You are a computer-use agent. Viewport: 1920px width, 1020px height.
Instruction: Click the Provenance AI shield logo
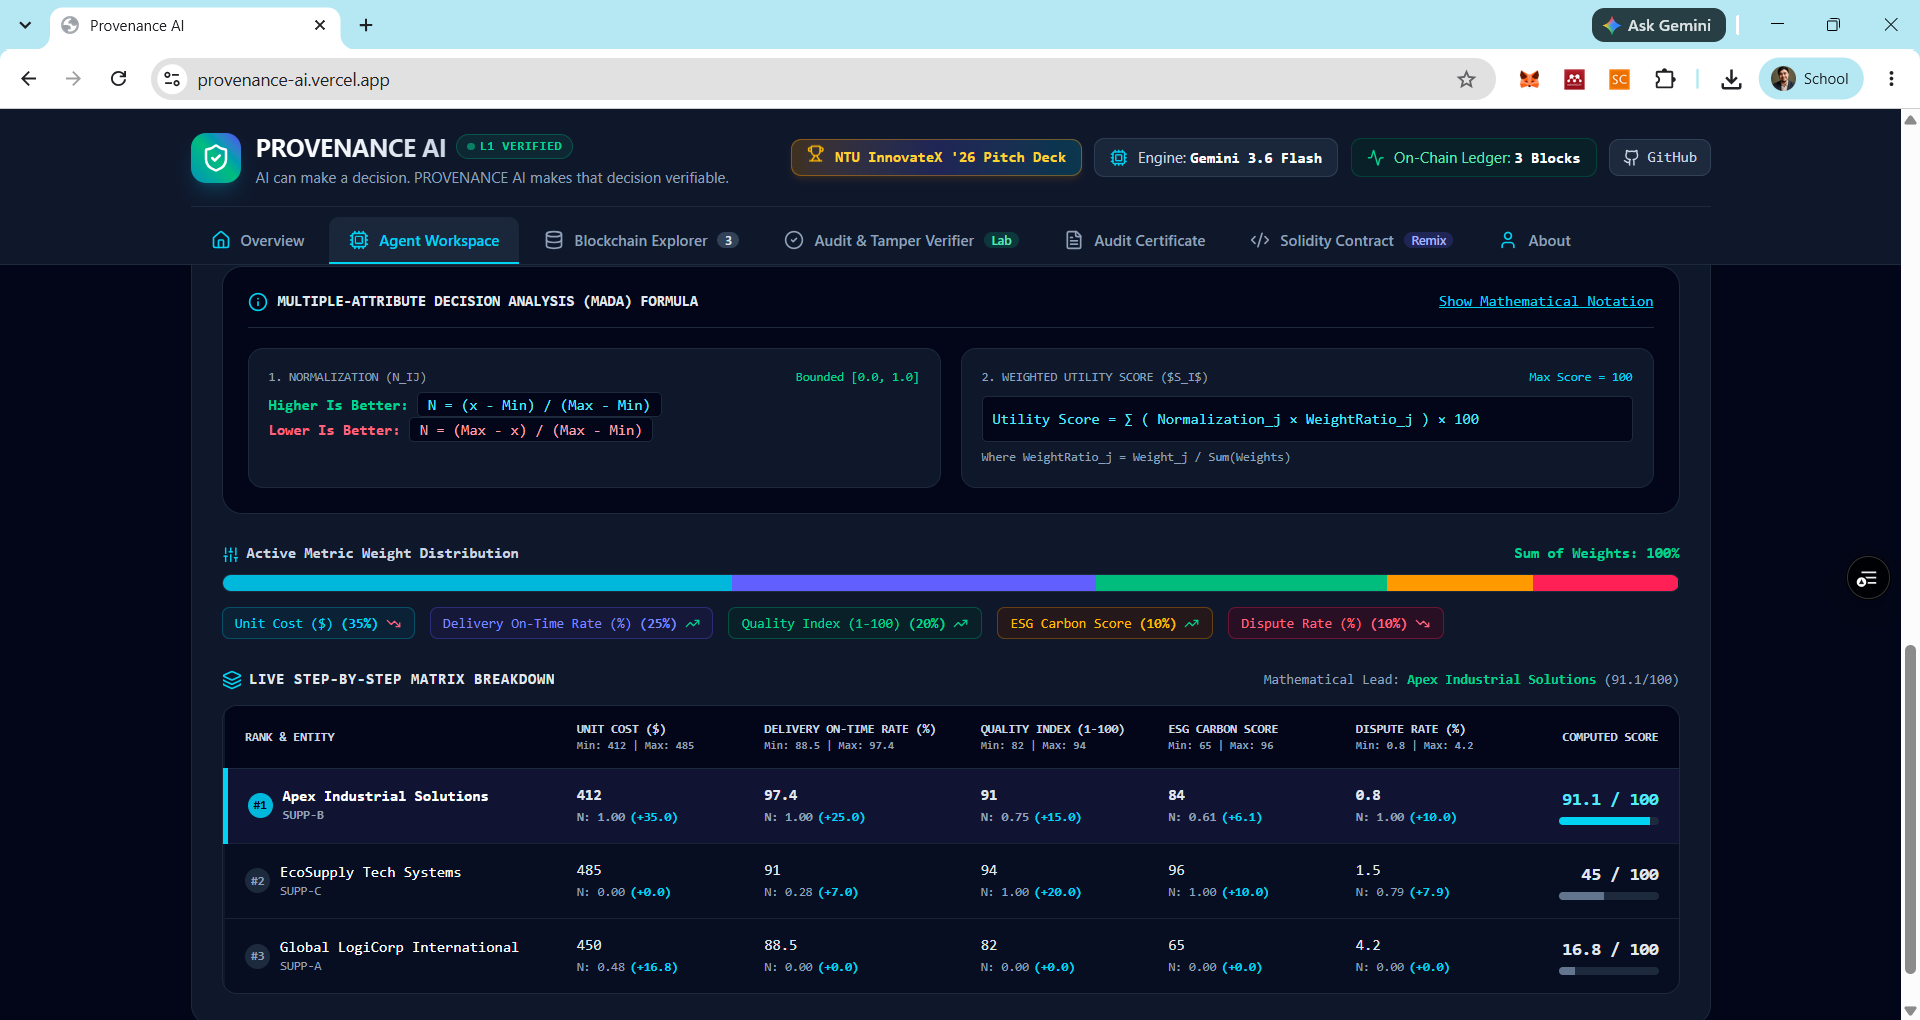pos(216,158)
